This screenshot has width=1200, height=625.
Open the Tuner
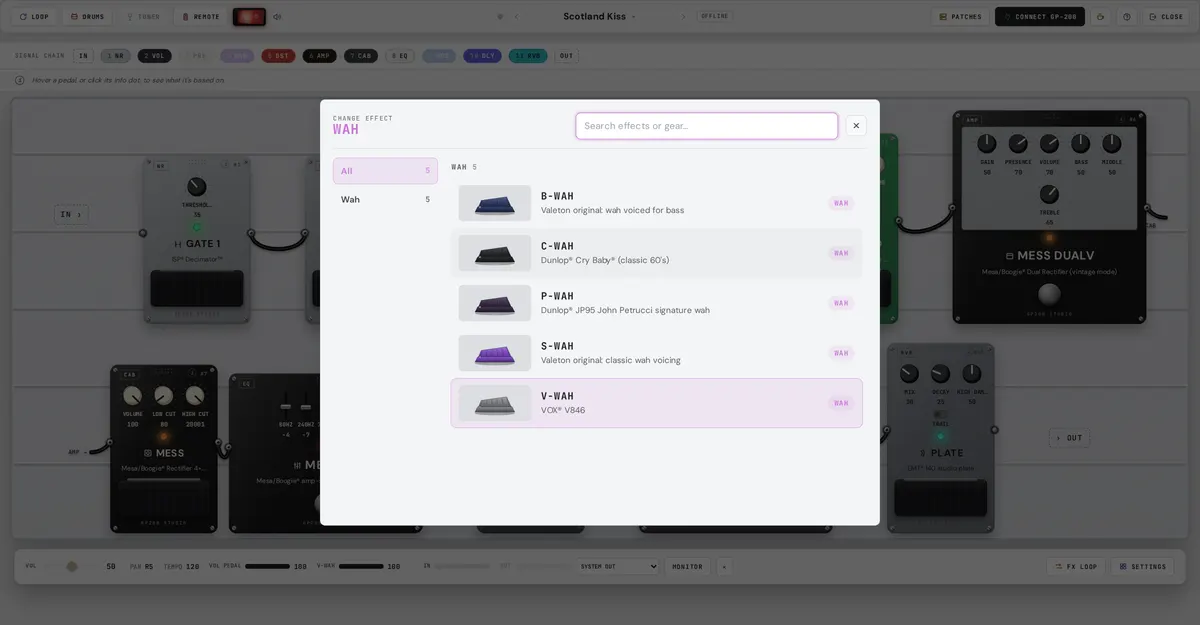142,17
